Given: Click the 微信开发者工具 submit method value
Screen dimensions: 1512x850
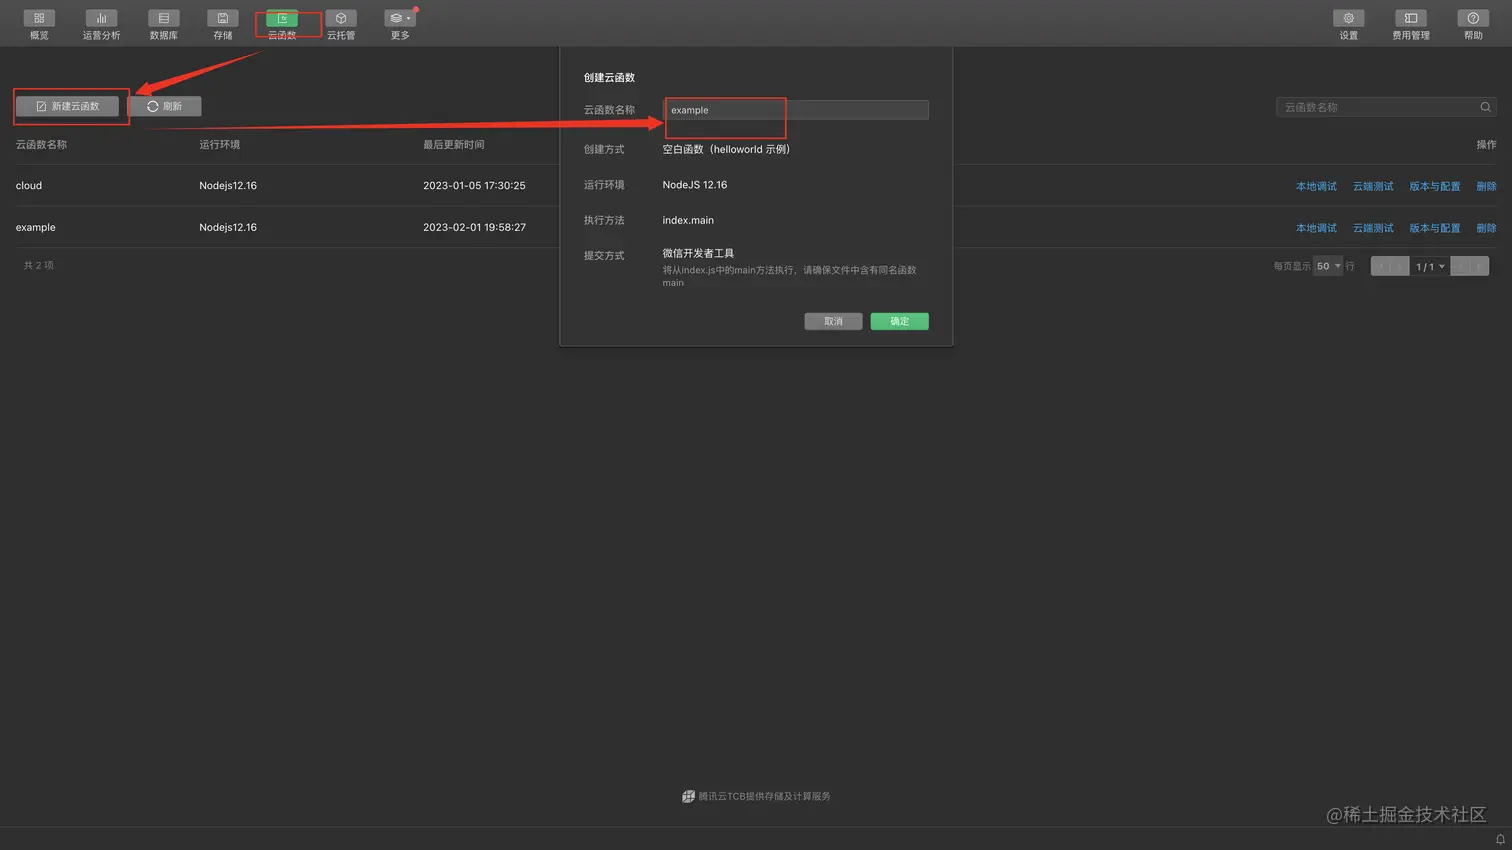Looking at the screenshot, I should (698, 254).
